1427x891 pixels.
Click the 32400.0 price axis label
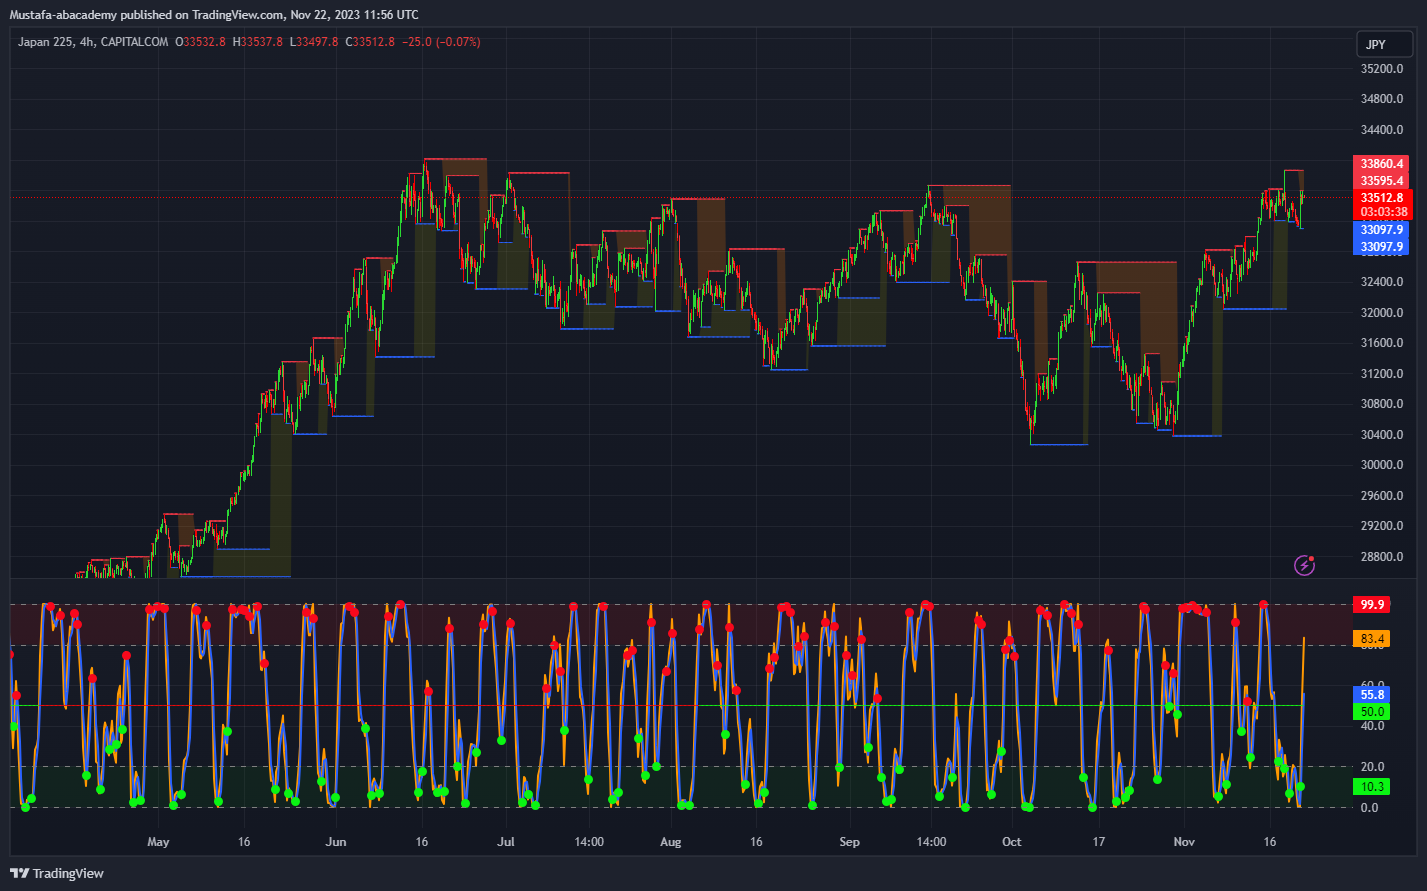point(1381,282)
